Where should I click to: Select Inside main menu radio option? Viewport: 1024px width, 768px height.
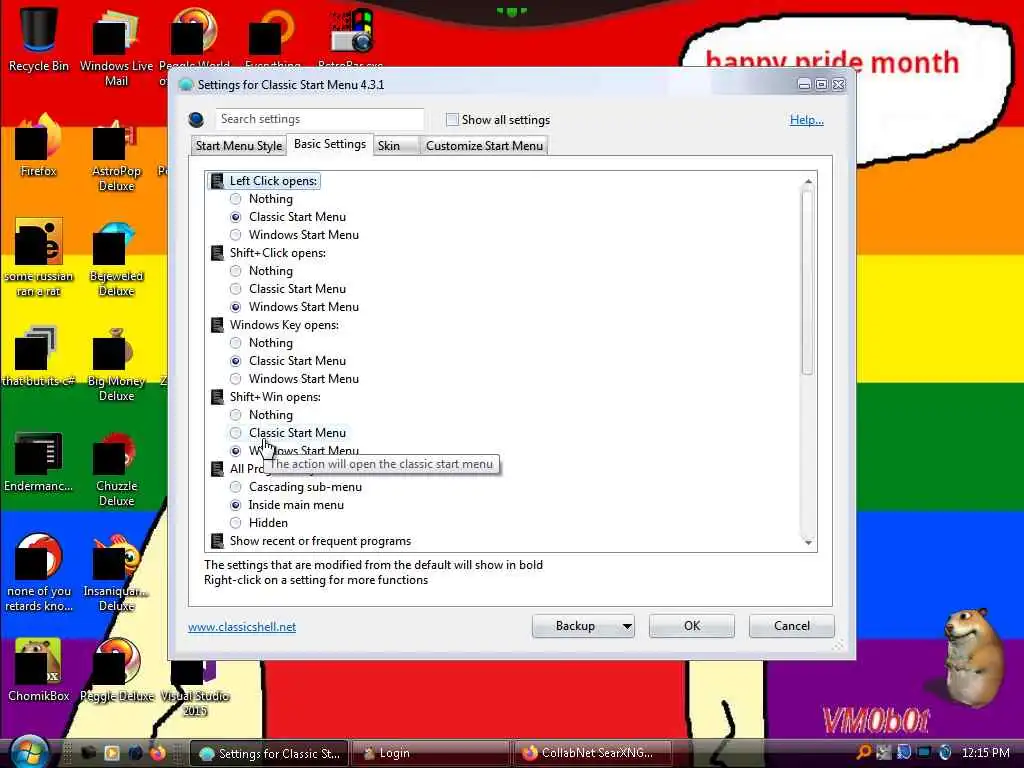coord(236,505)
